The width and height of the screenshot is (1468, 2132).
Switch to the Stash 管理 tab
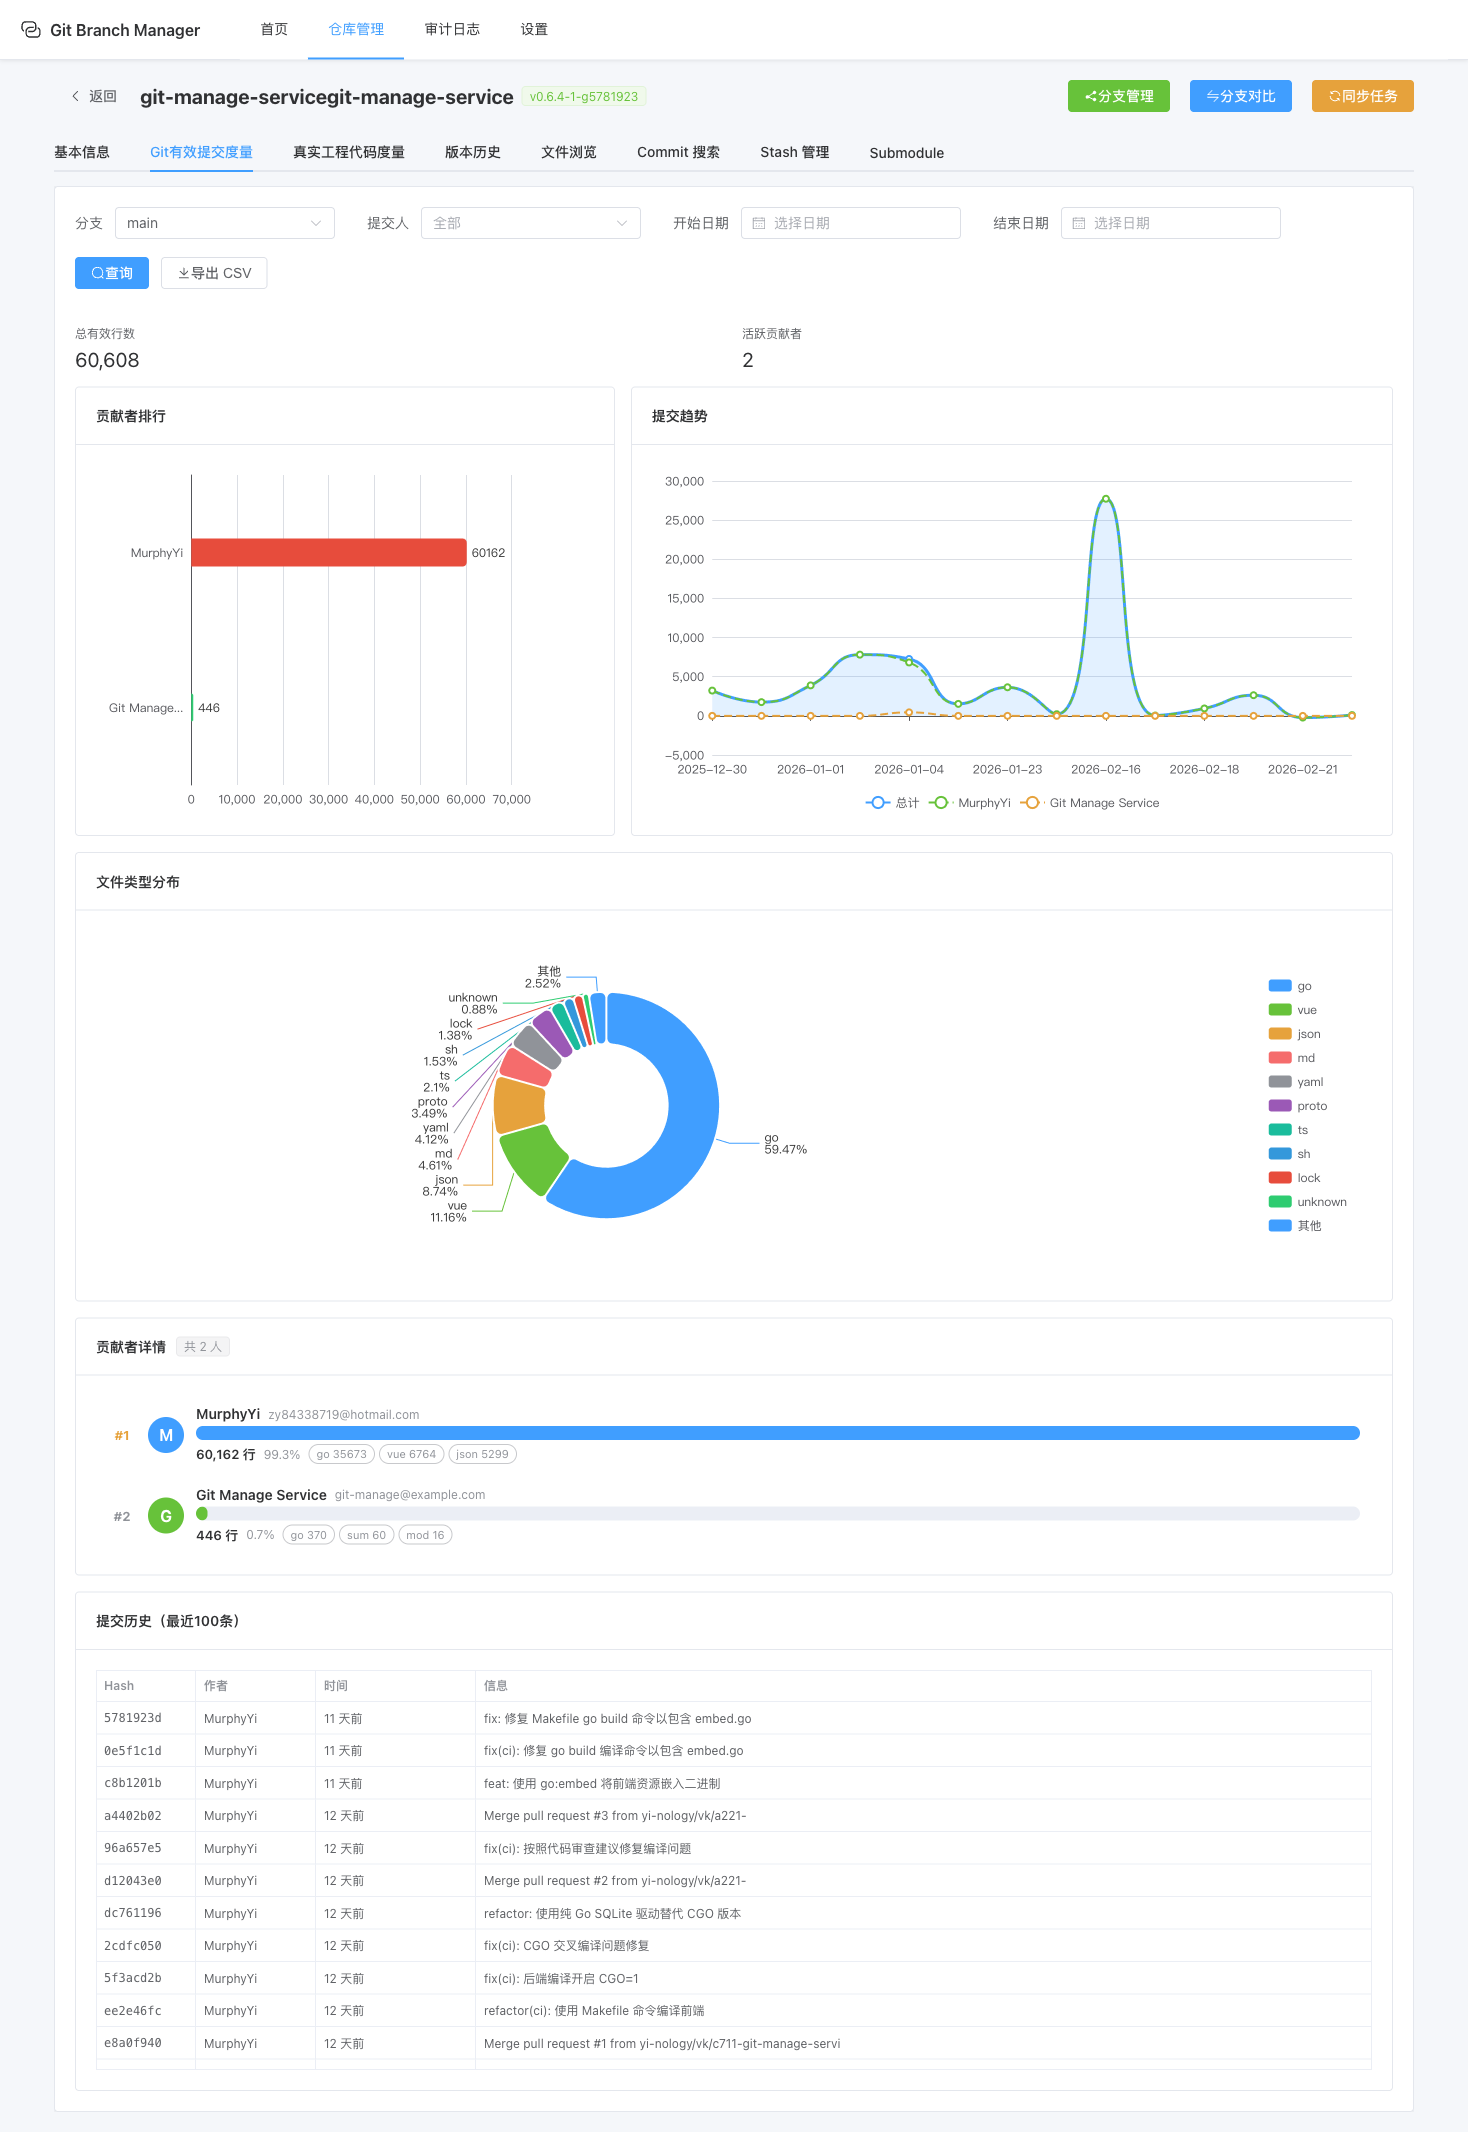[x=794, y=152]
